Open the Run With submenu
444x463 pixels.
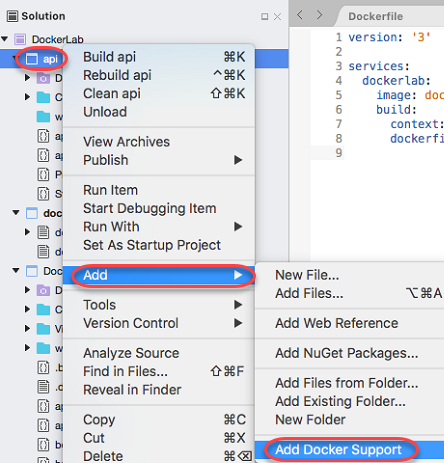(159, 227)
